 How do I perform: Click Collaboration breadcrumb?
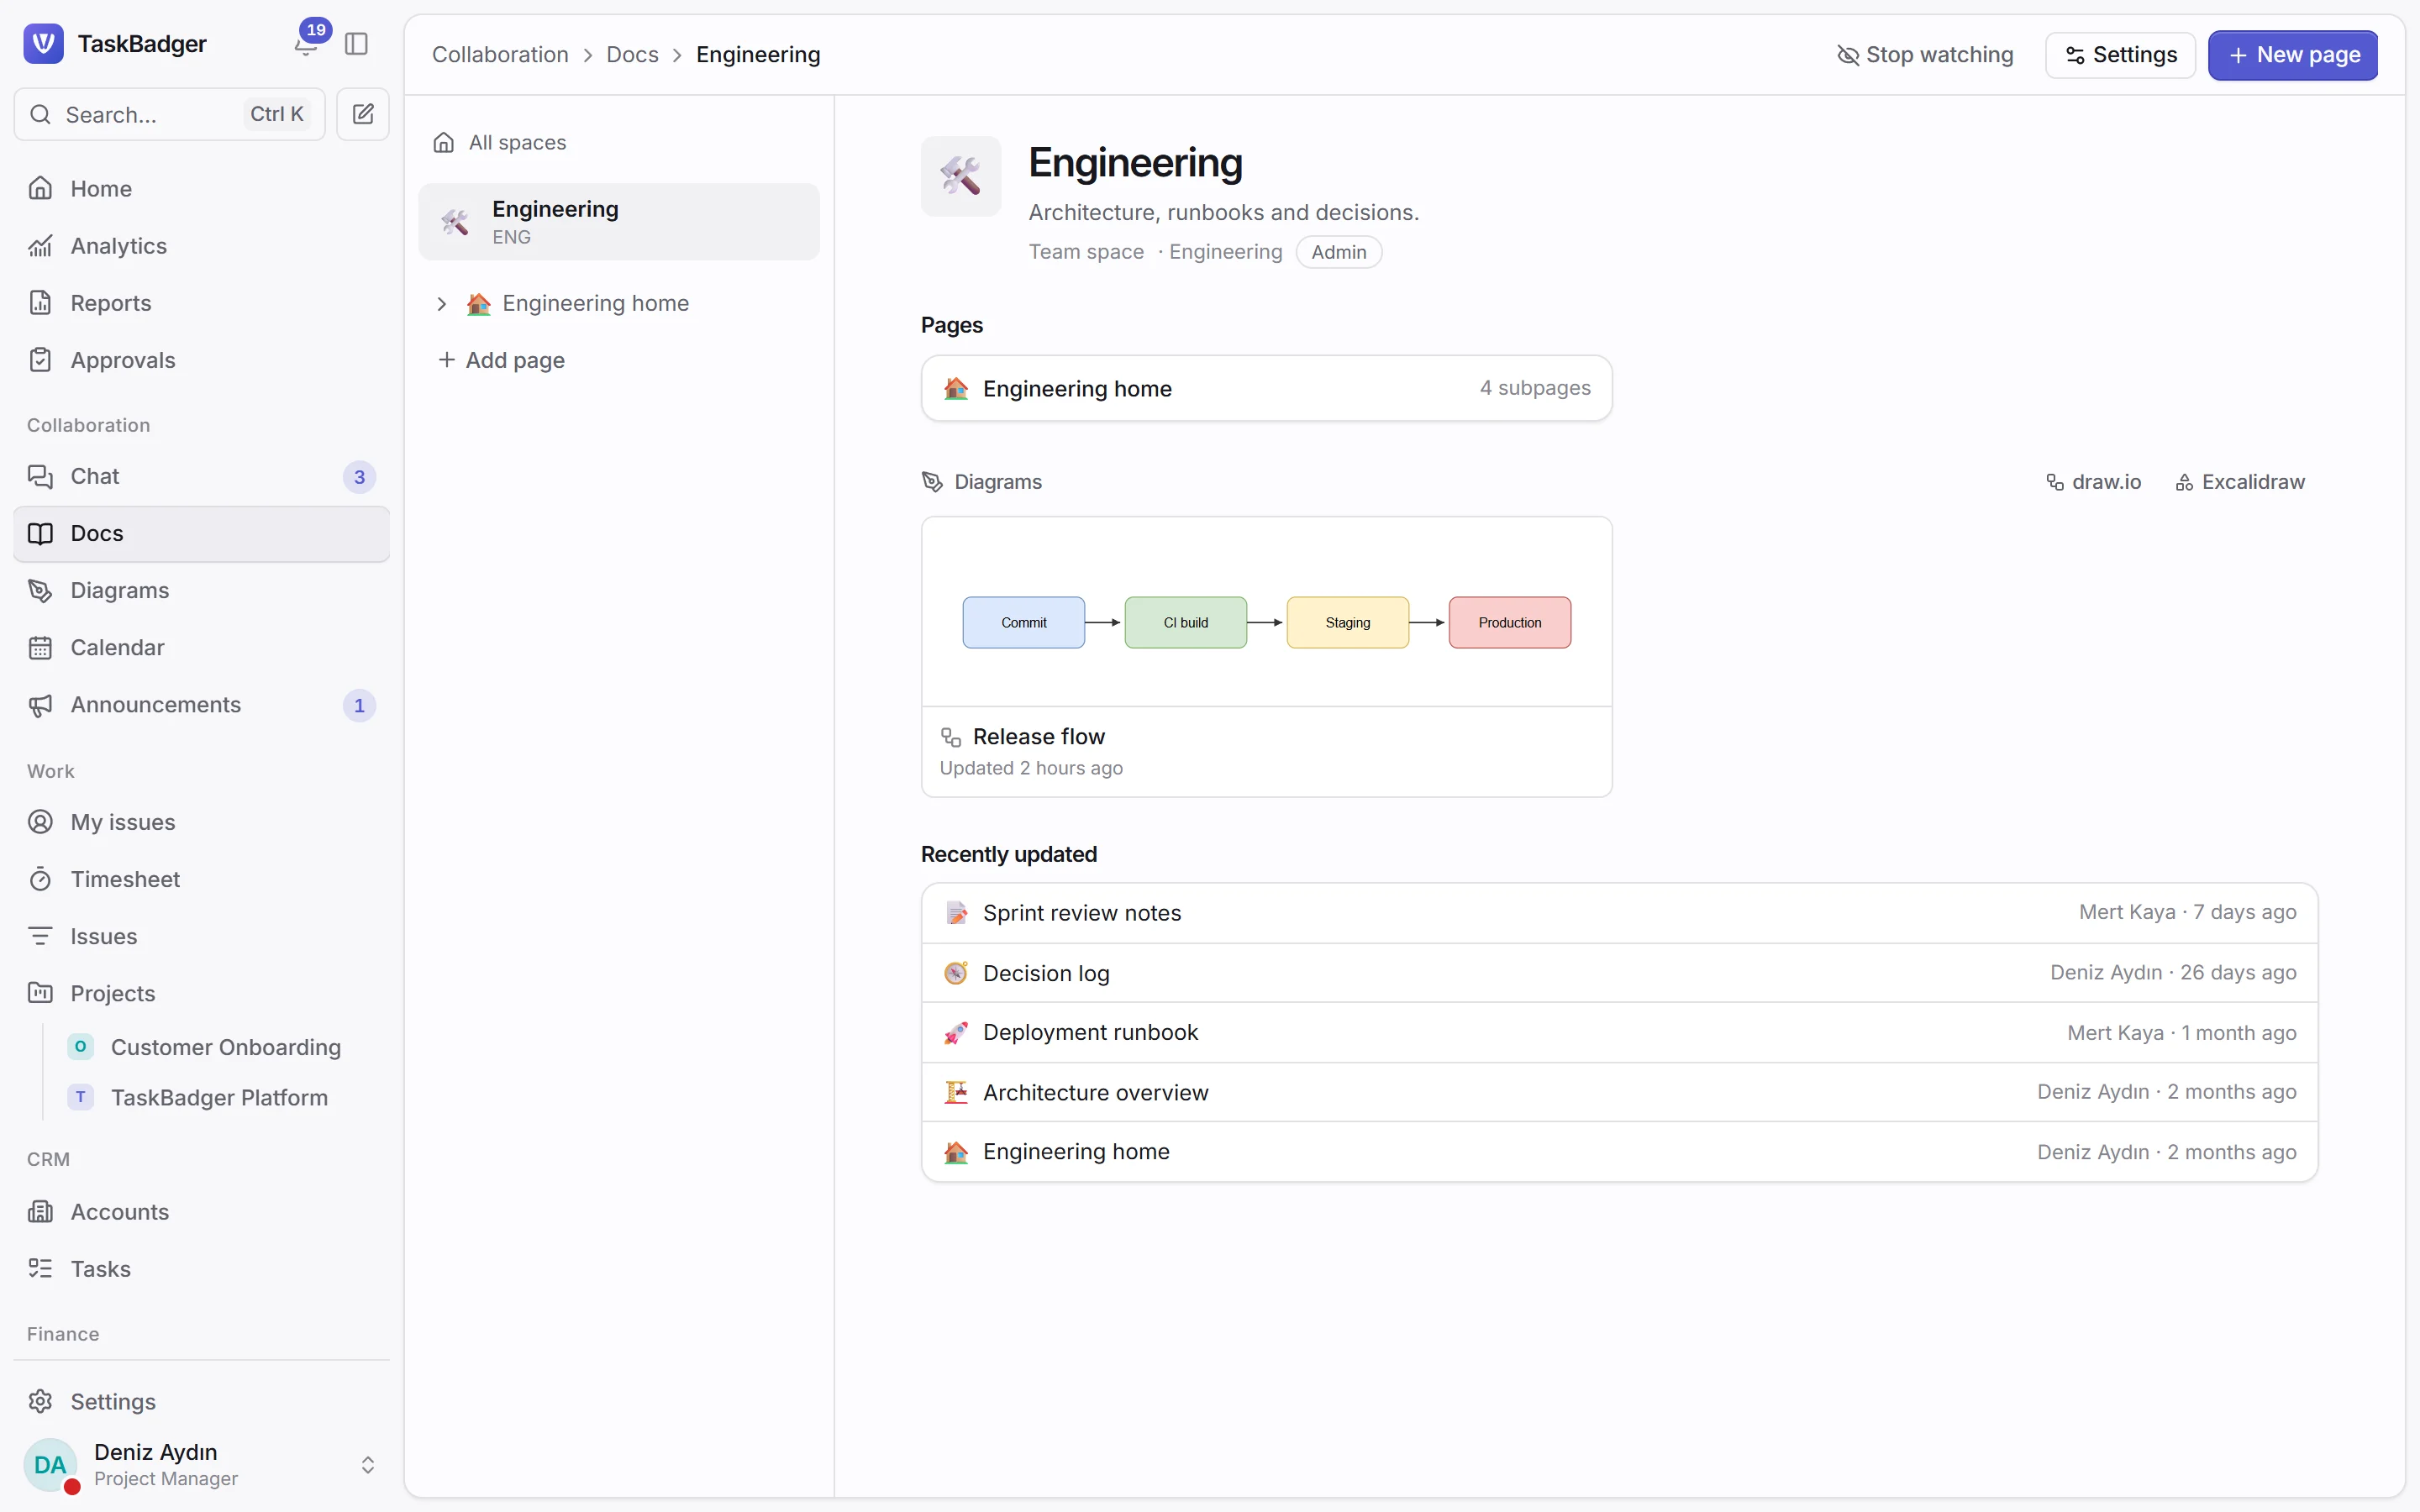click(x=500, y=55)
